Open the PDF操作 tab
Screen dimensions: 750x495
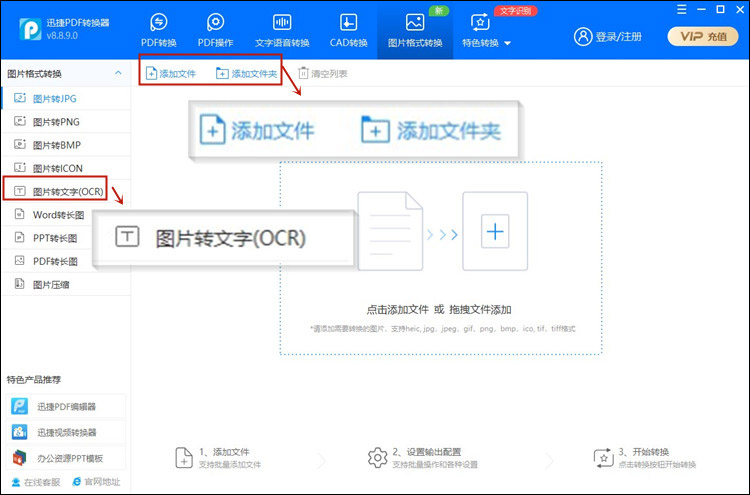point(215,31)
